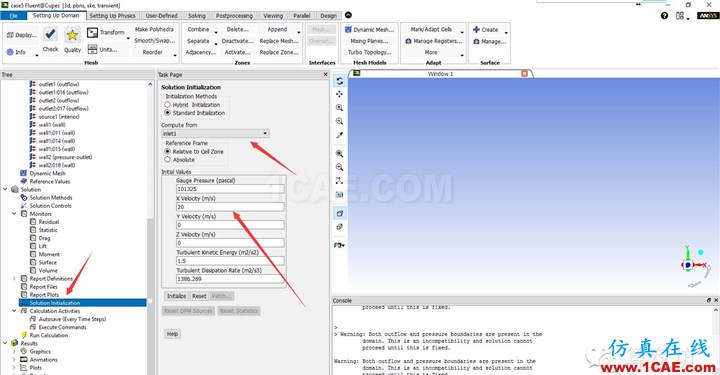The height and width of the screenshot is (375, 720).
Task: Click the Check mesh checkmark icon
Action: tap(50, 34)
